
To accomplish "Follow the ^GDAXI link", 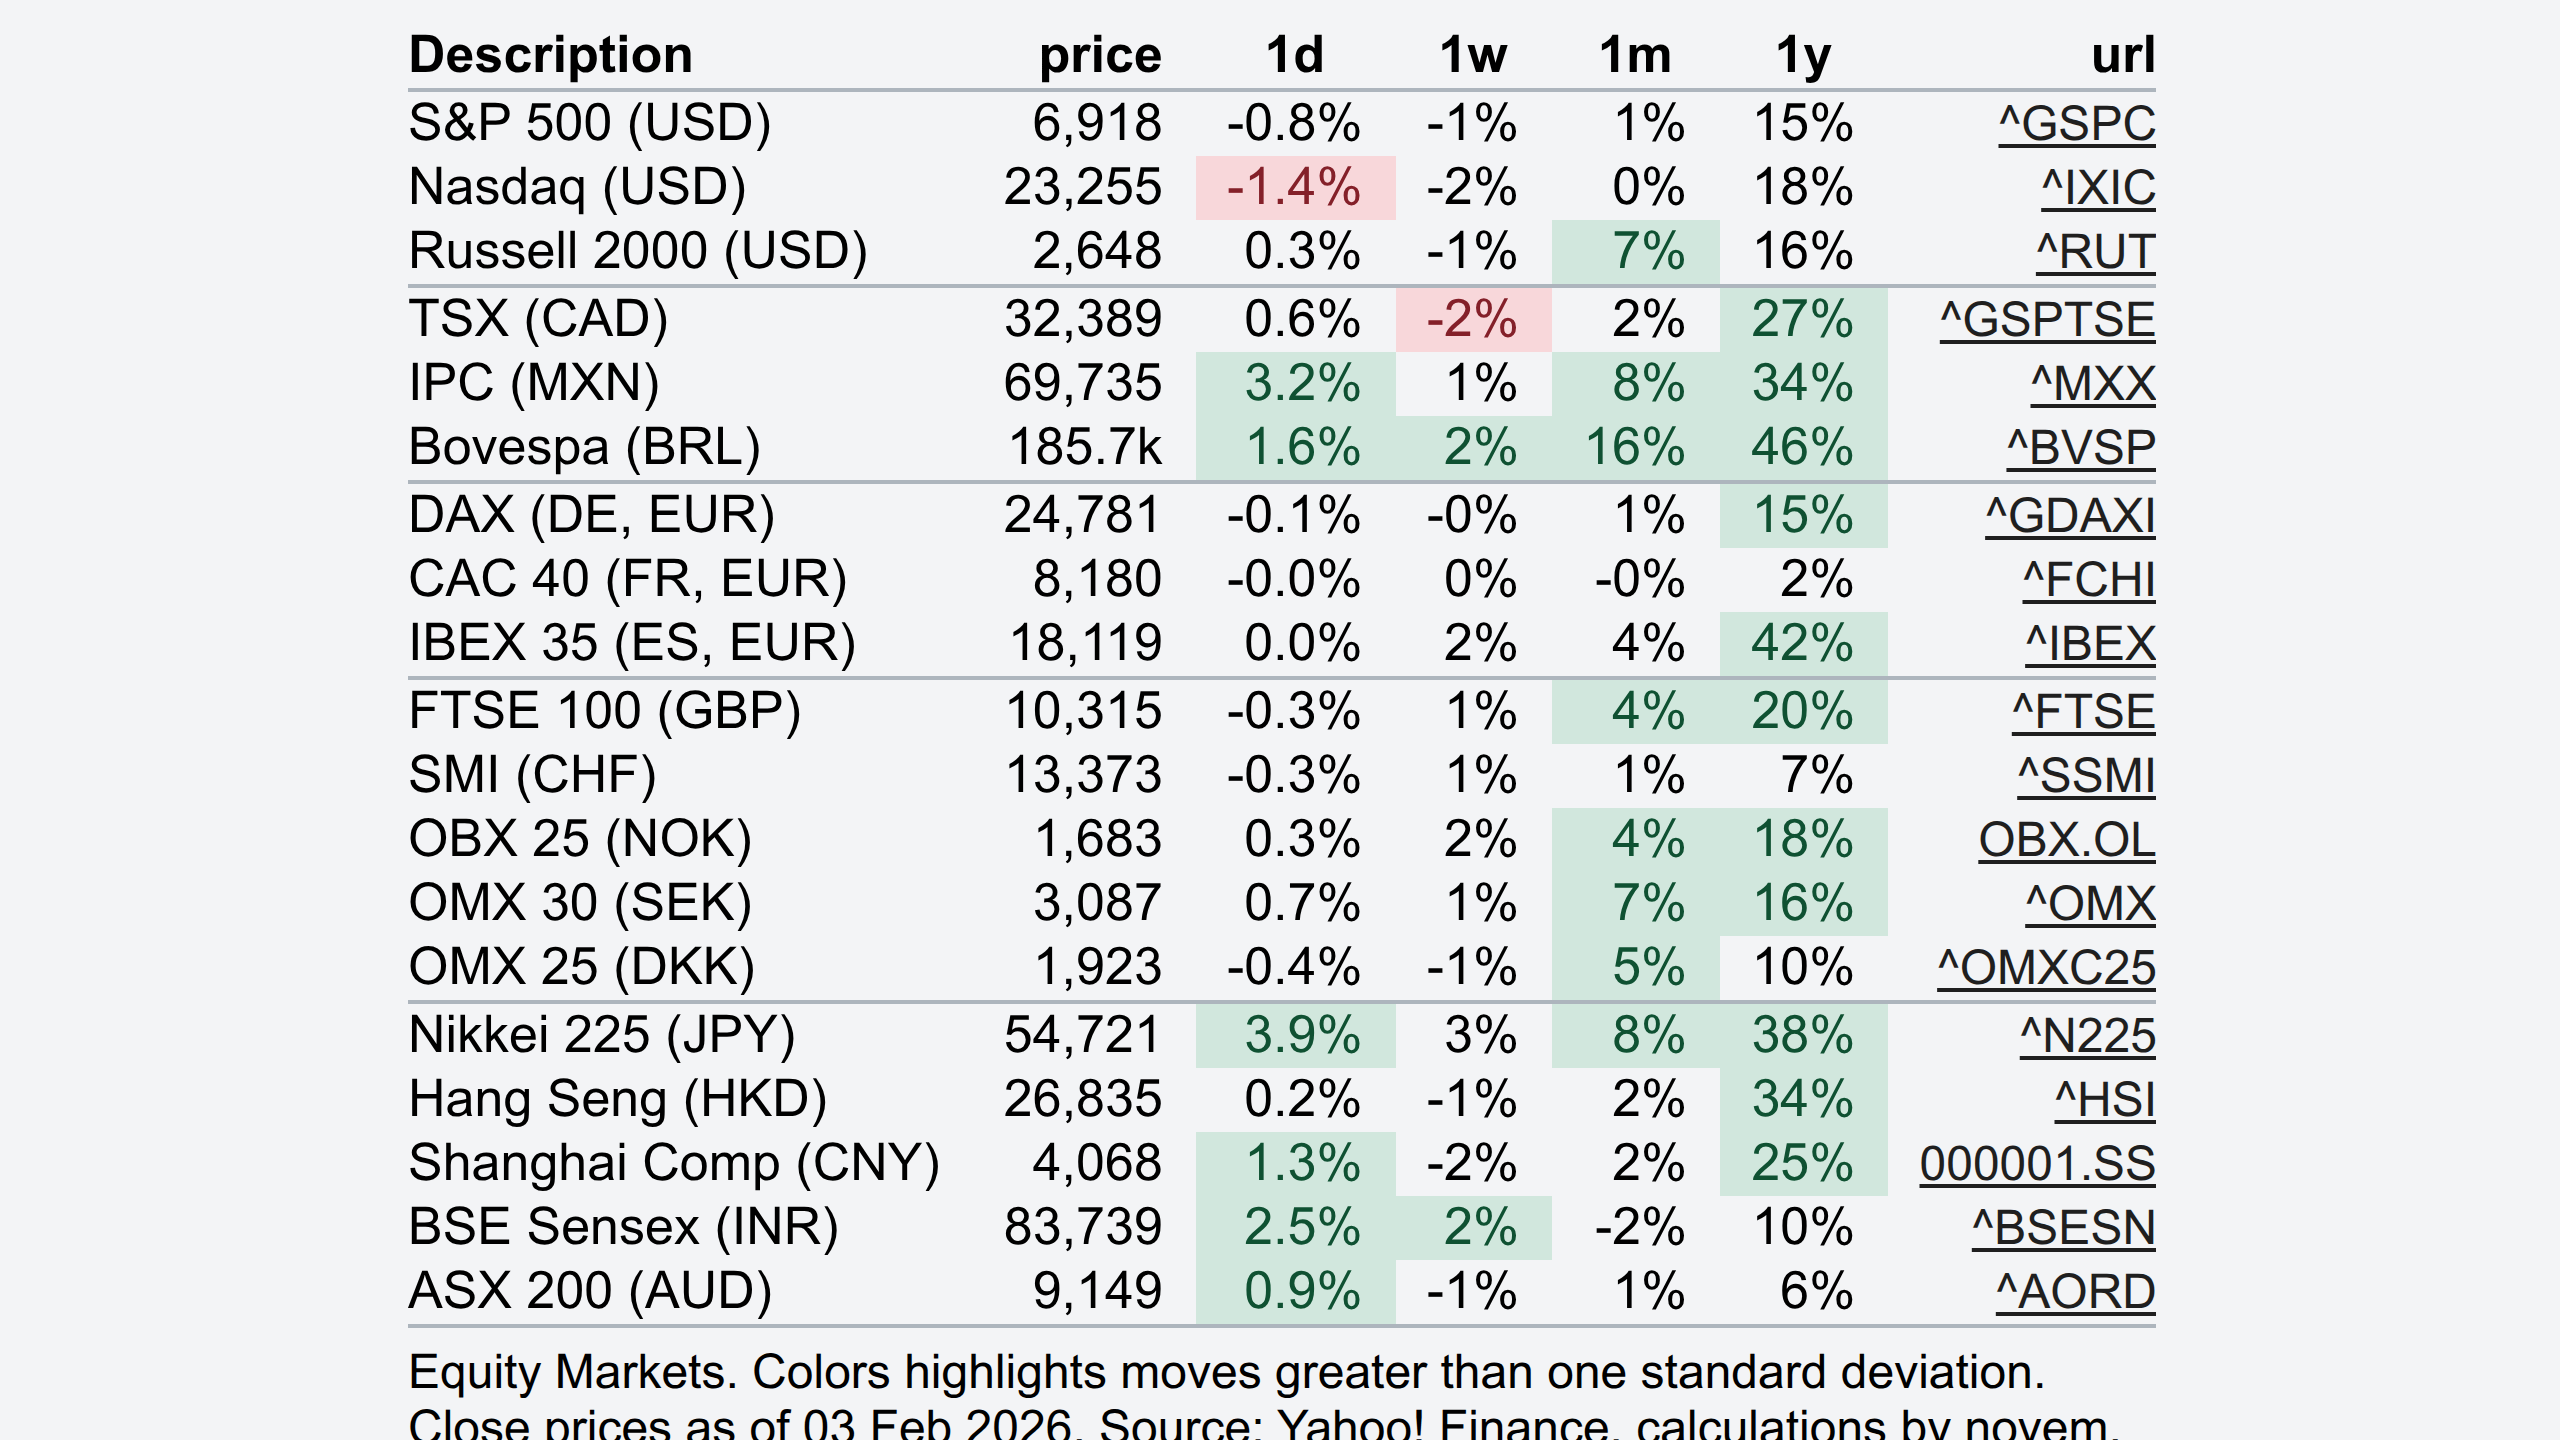I will click(2070, 516).
